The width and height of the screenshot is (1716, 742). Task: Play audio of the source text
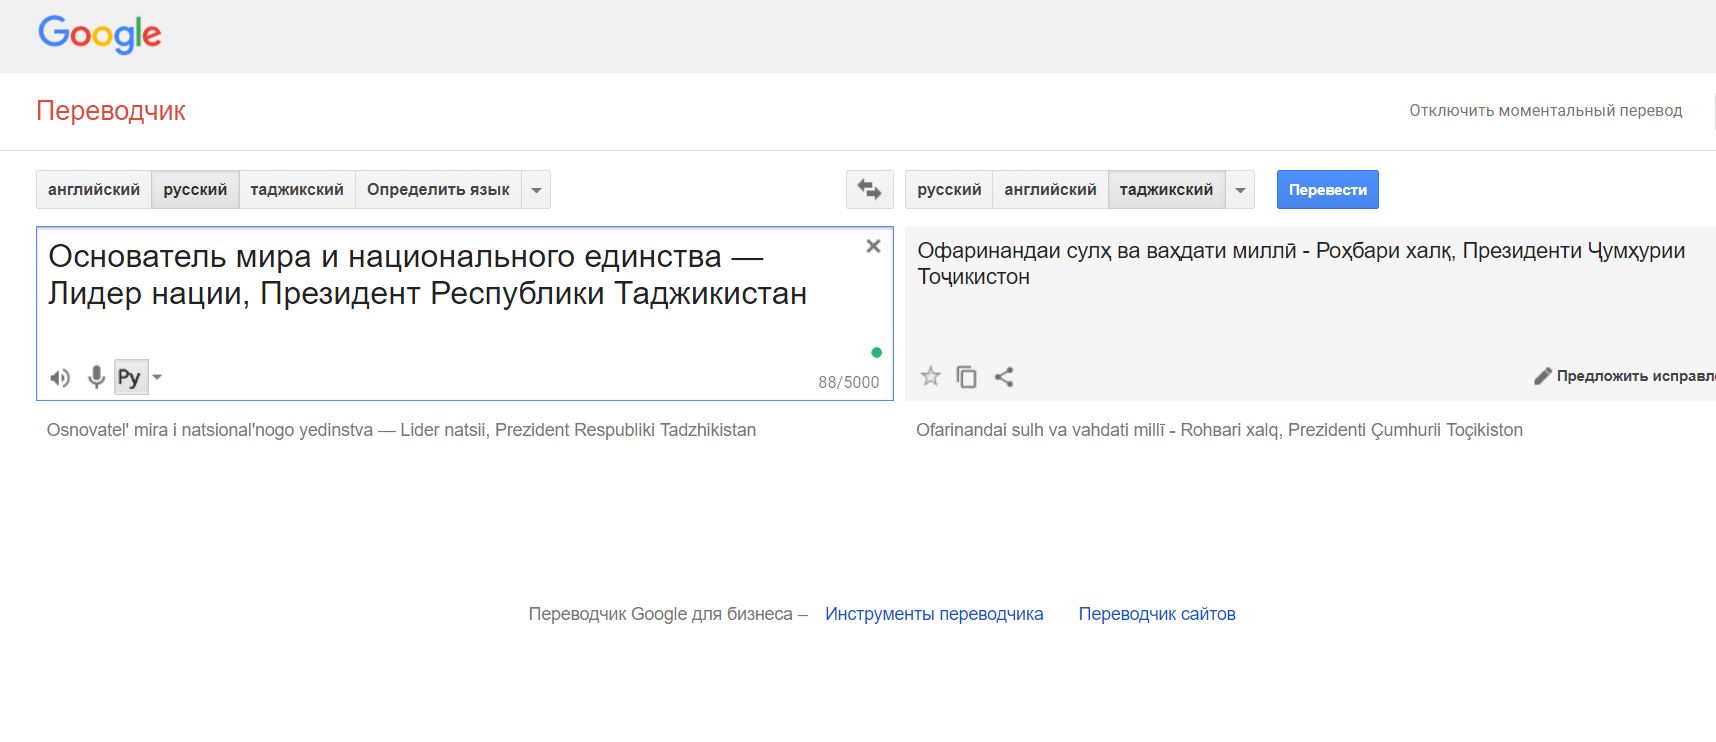tap(60, 378)
